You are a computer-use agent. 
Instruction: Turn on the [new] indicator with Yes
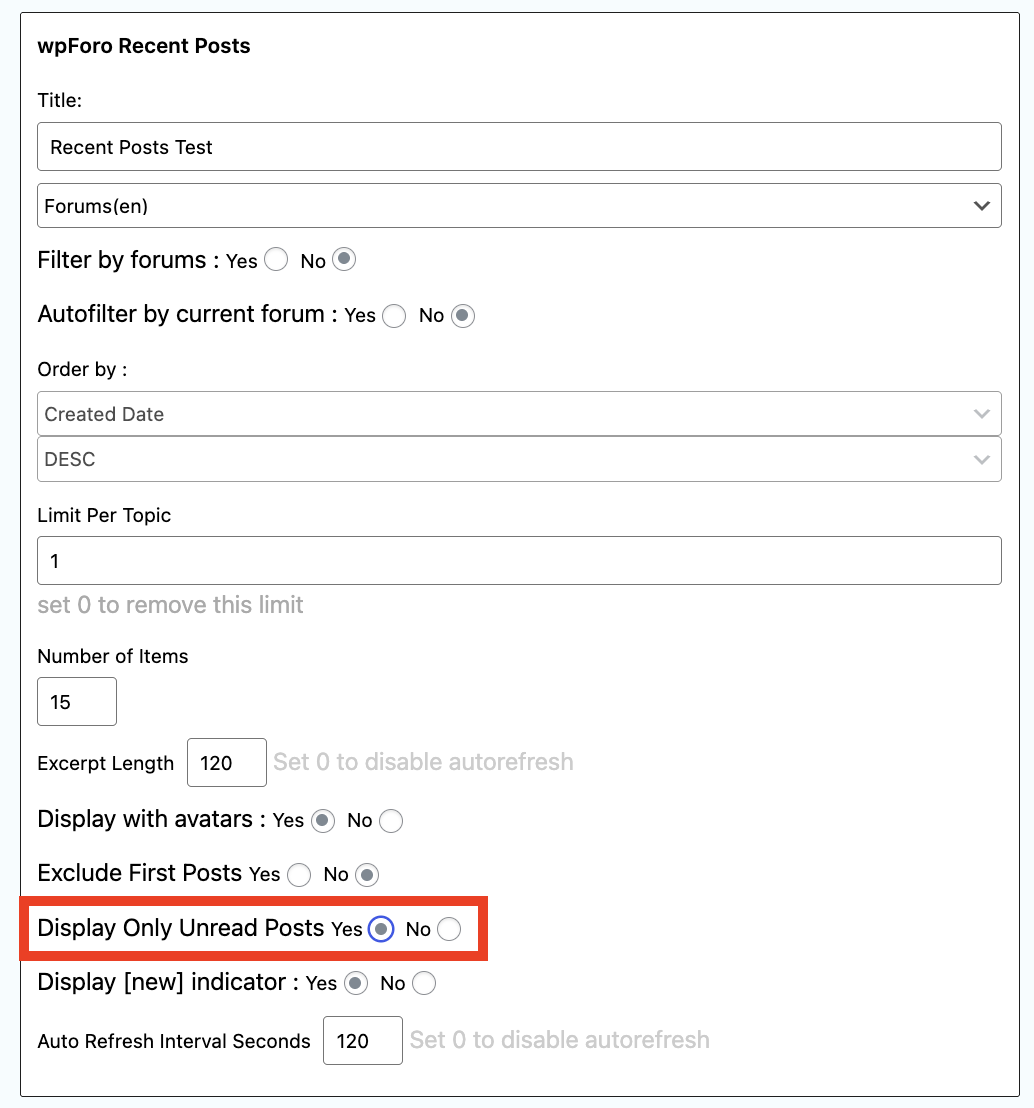click(355, 984)
